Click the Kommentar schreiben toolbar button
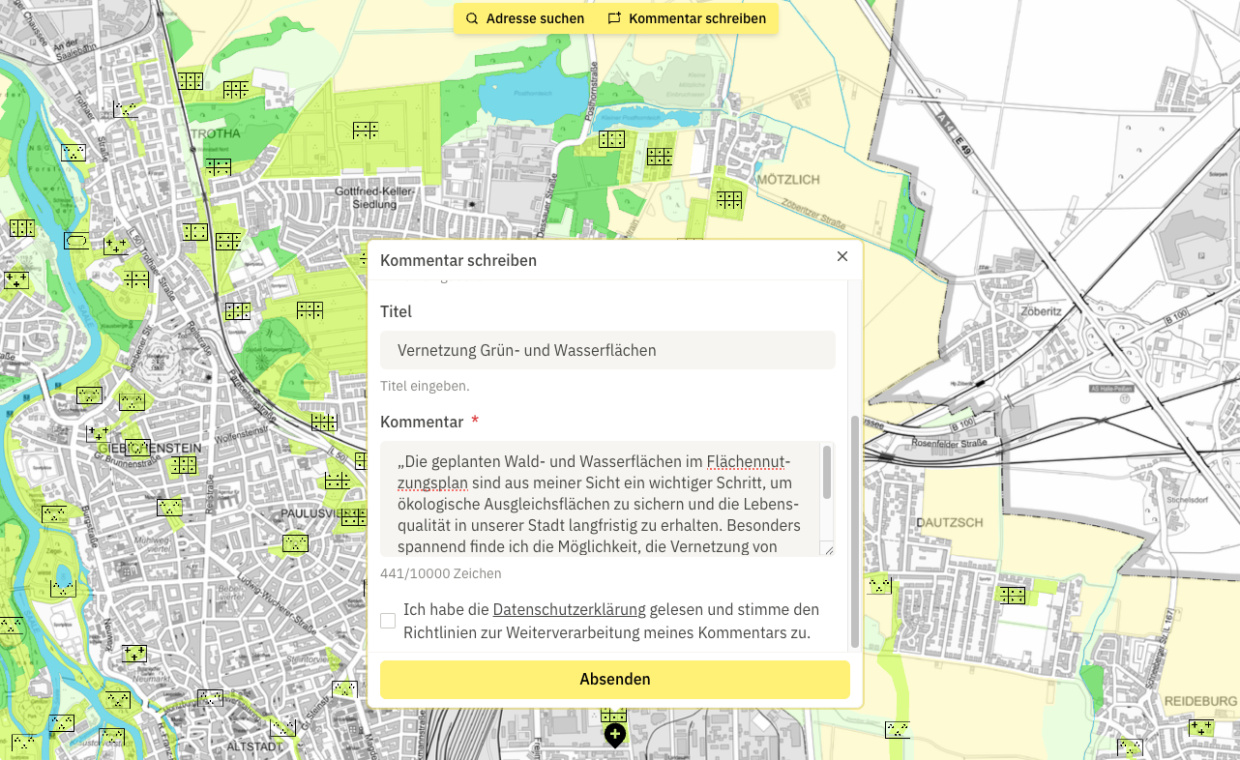 tap(687, 19)
